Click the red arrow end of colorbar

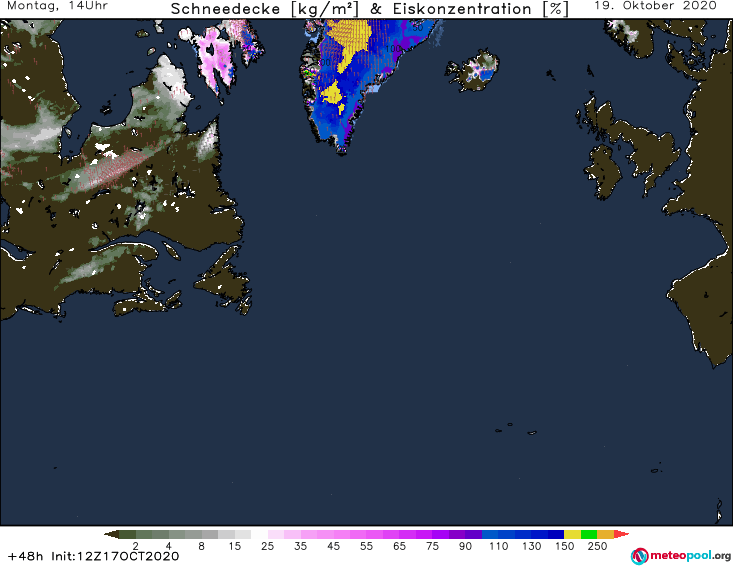coord(621,534)
